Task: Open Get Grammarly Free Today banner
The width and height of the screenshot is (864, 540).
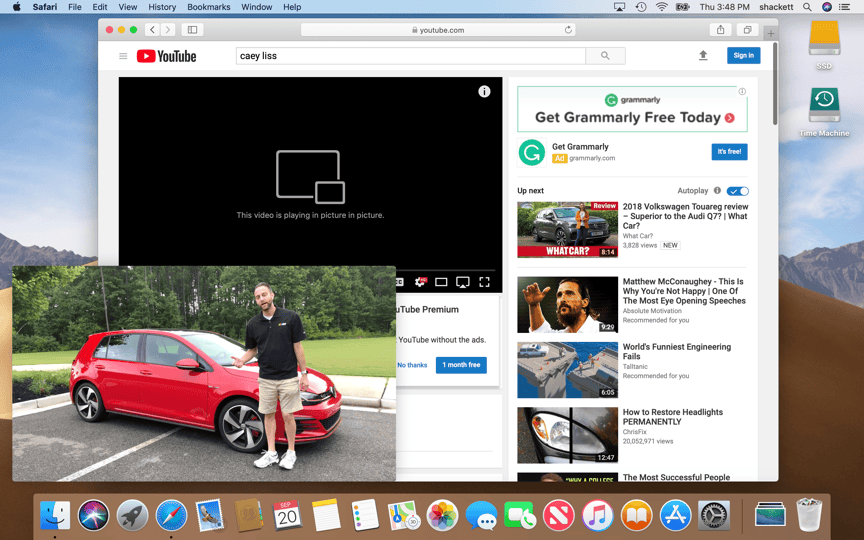Action: pyautogui.click(x=632, y=109)
